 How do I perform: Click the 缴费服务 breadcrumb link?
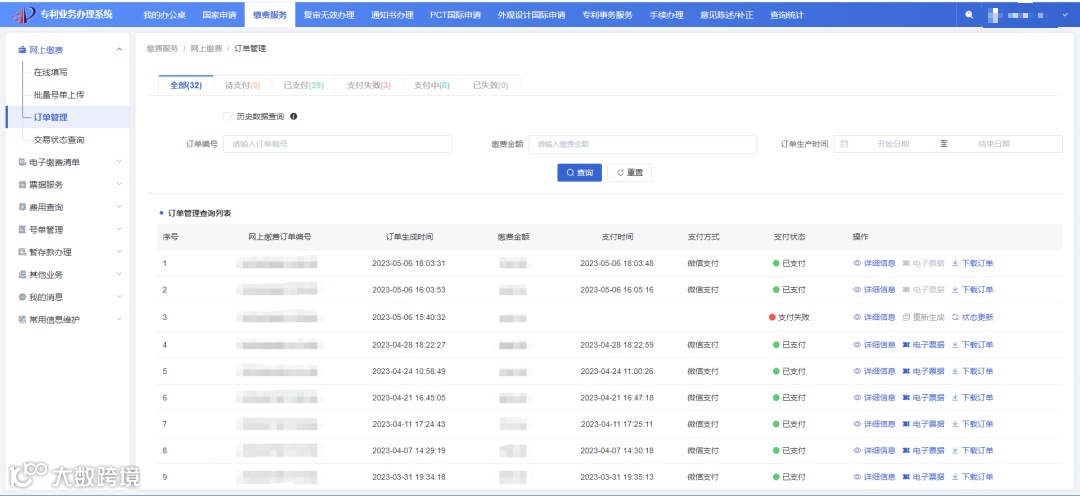tap(163, 48)
